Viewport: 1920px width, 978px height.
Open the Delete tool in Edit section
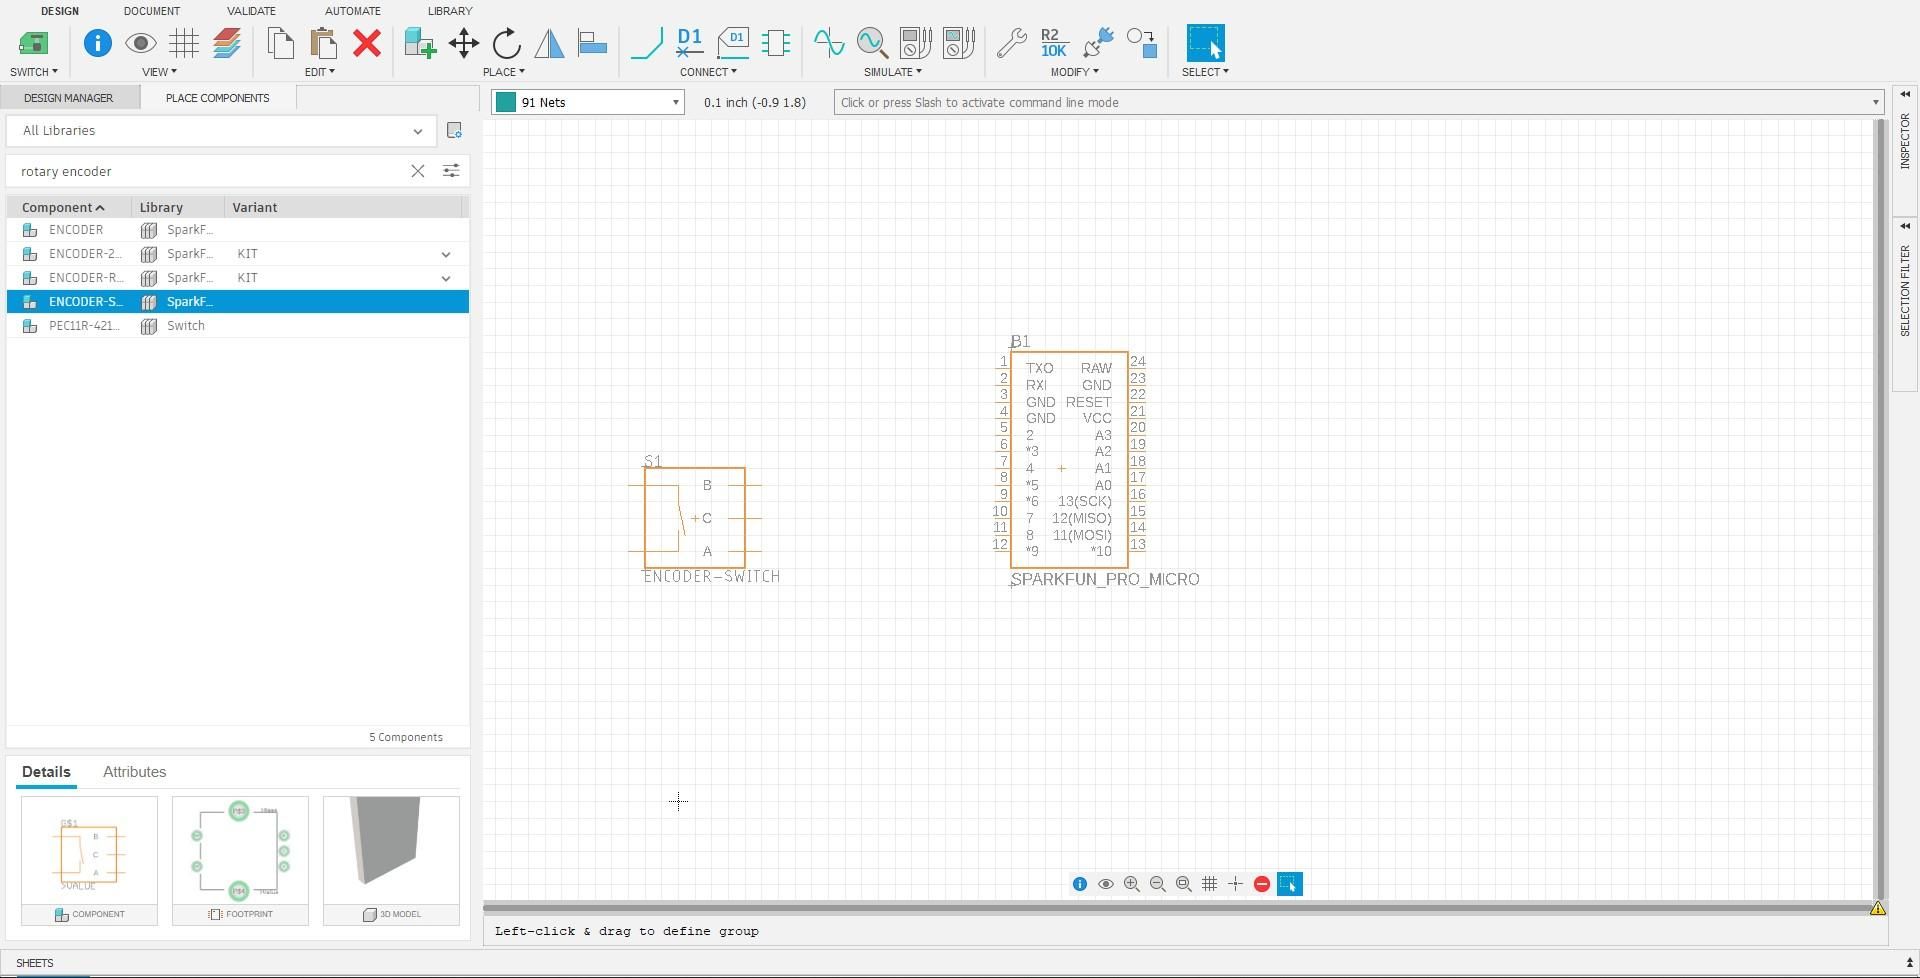click(367, 44)
